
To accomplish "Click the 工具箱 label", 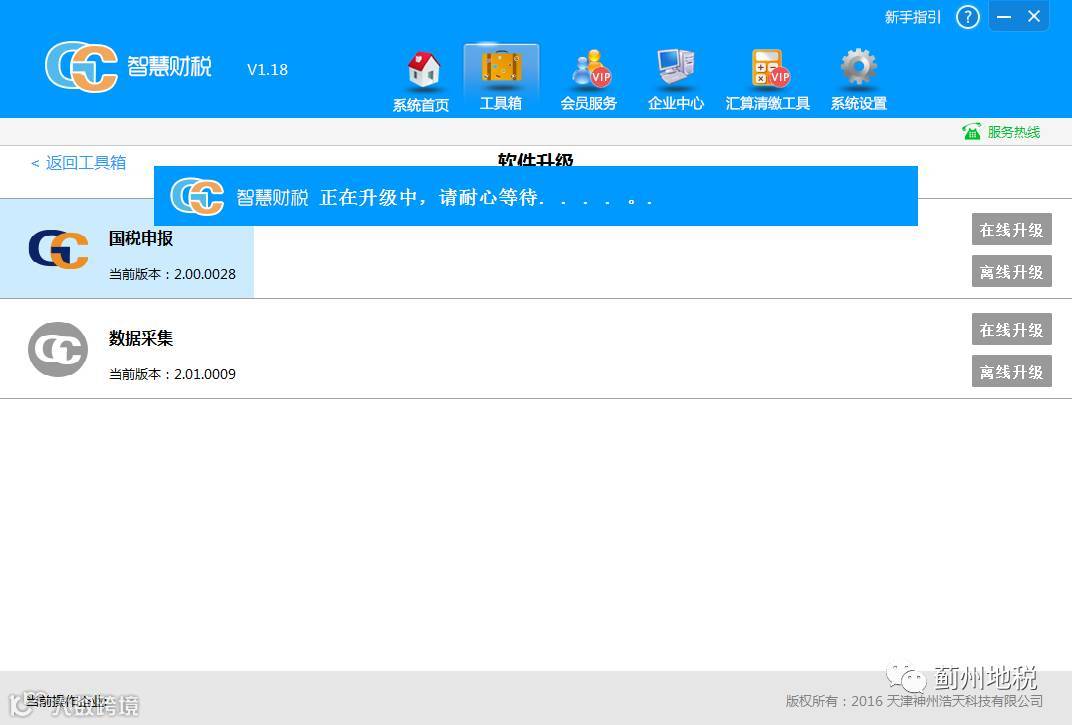I will coord(501,103).
